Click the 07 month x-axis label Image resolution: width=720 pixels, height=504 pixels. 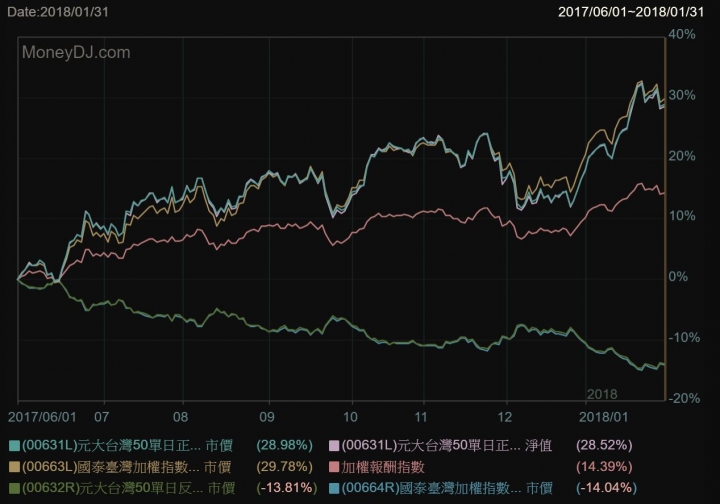101,417
